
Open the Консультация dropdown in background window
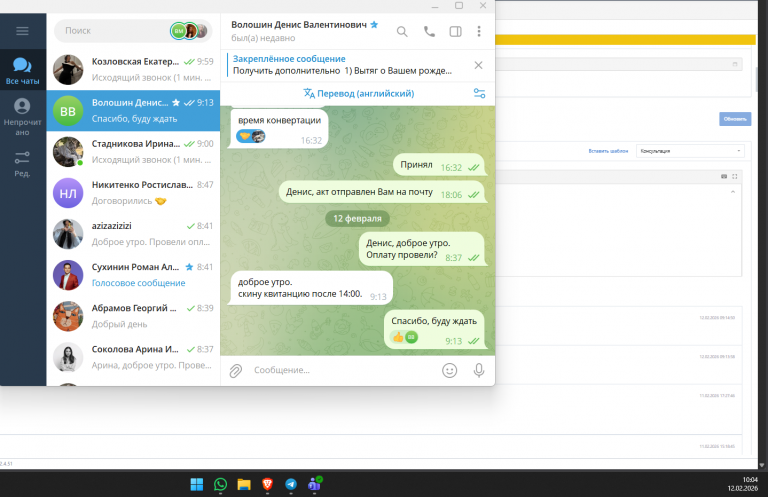click(690, 151)
